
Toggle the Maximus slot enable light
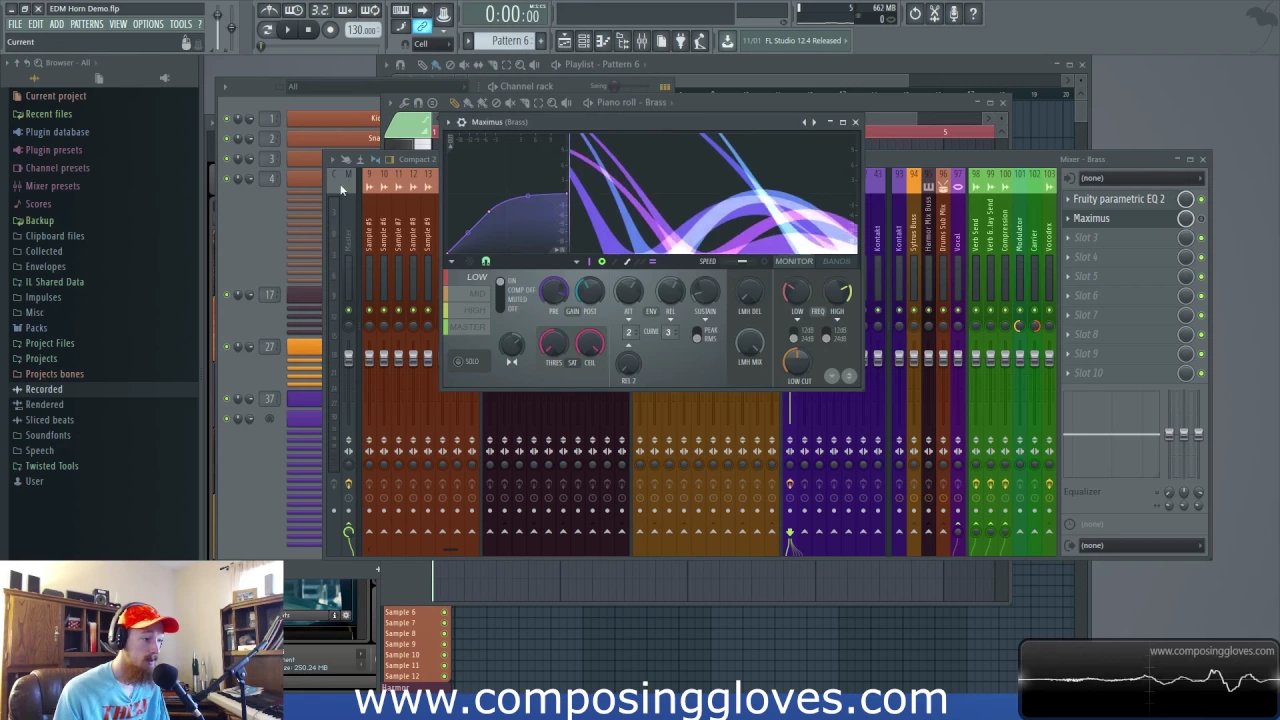1201,218
